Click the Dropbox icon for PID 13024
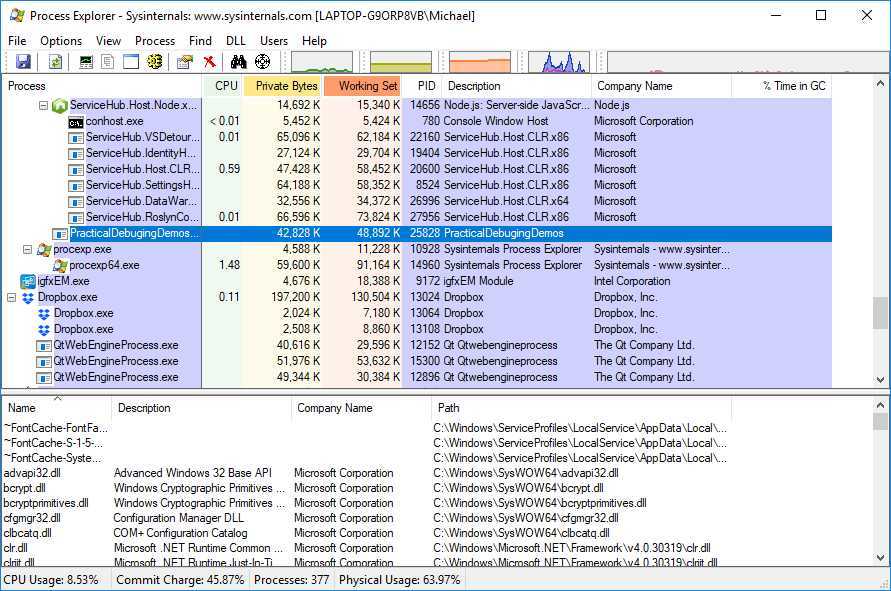Viewport: 891px width, 591px height. coord(28,297)
